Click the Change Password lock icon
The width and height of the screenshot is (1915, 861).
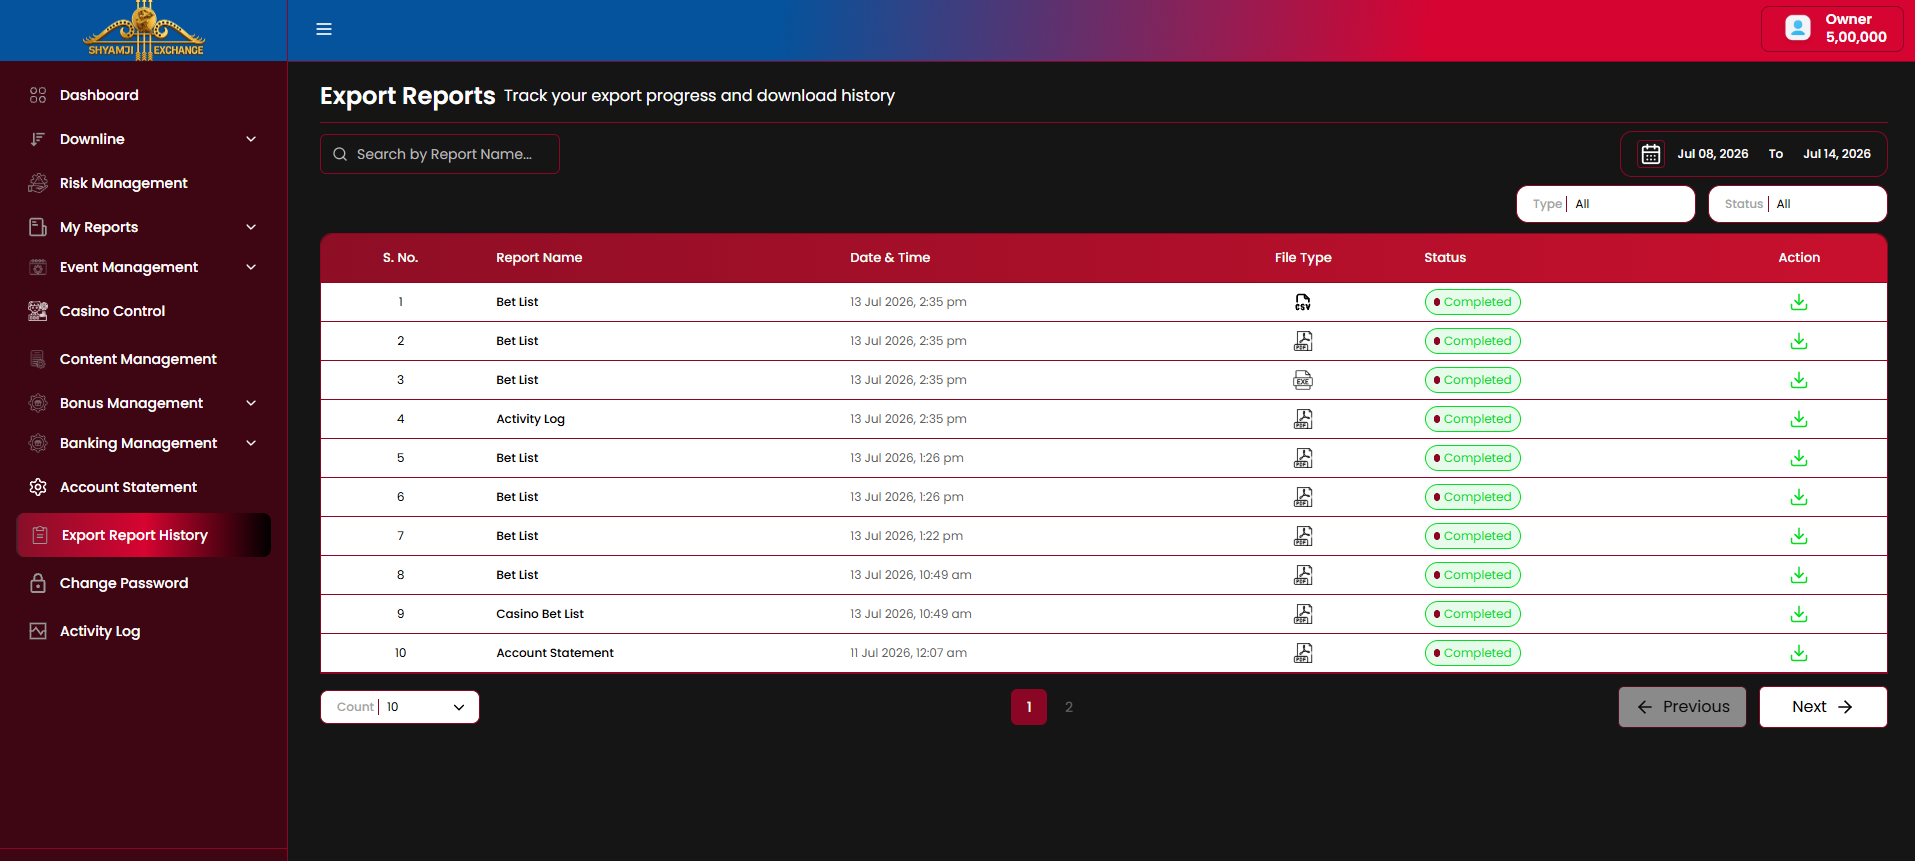[38, 583]
